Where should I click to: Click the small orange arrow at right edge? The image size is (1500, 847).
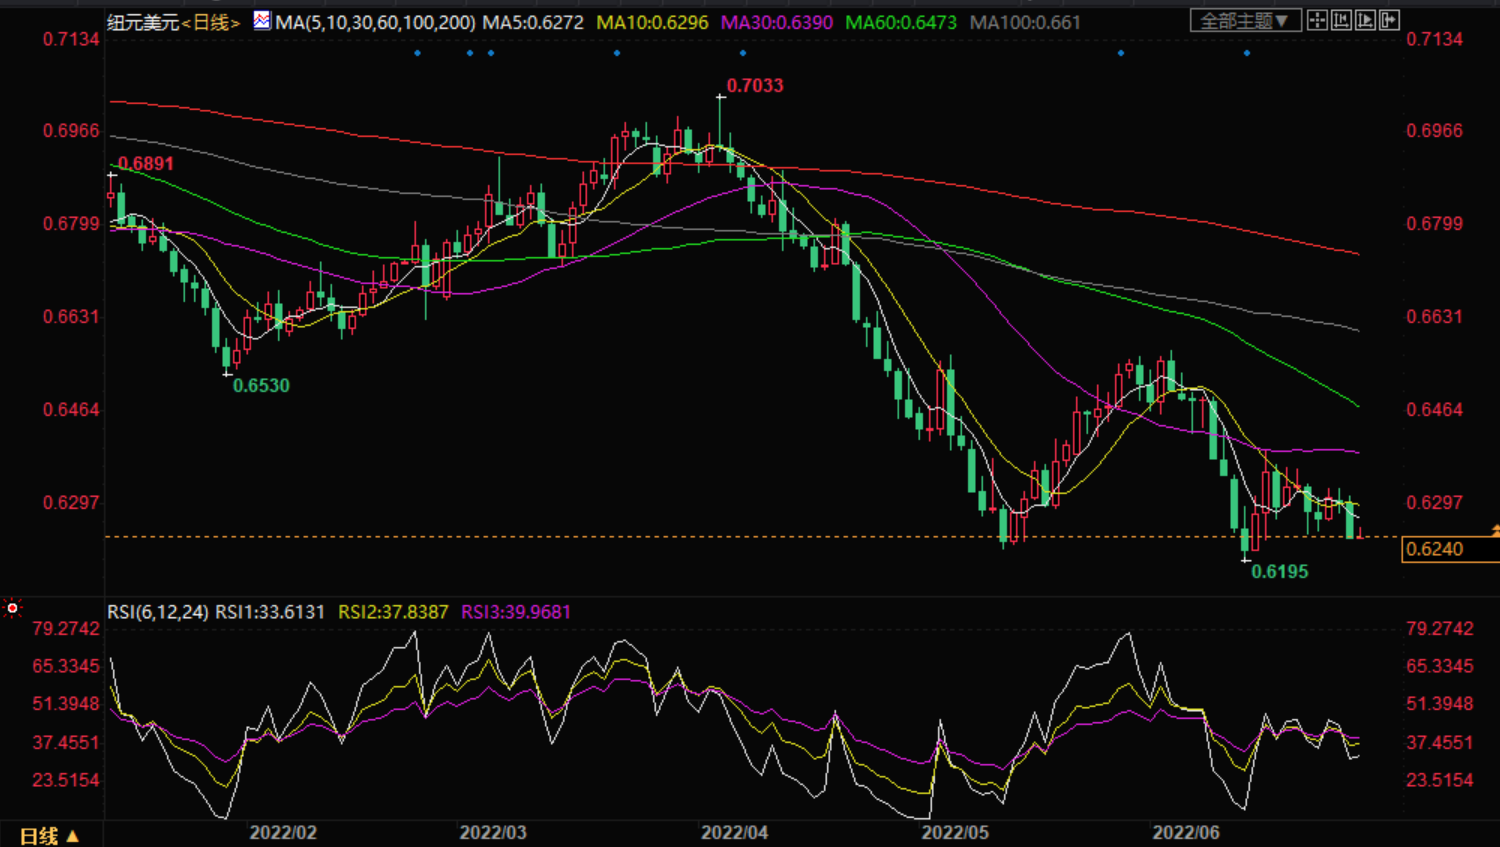(1495, 529)
